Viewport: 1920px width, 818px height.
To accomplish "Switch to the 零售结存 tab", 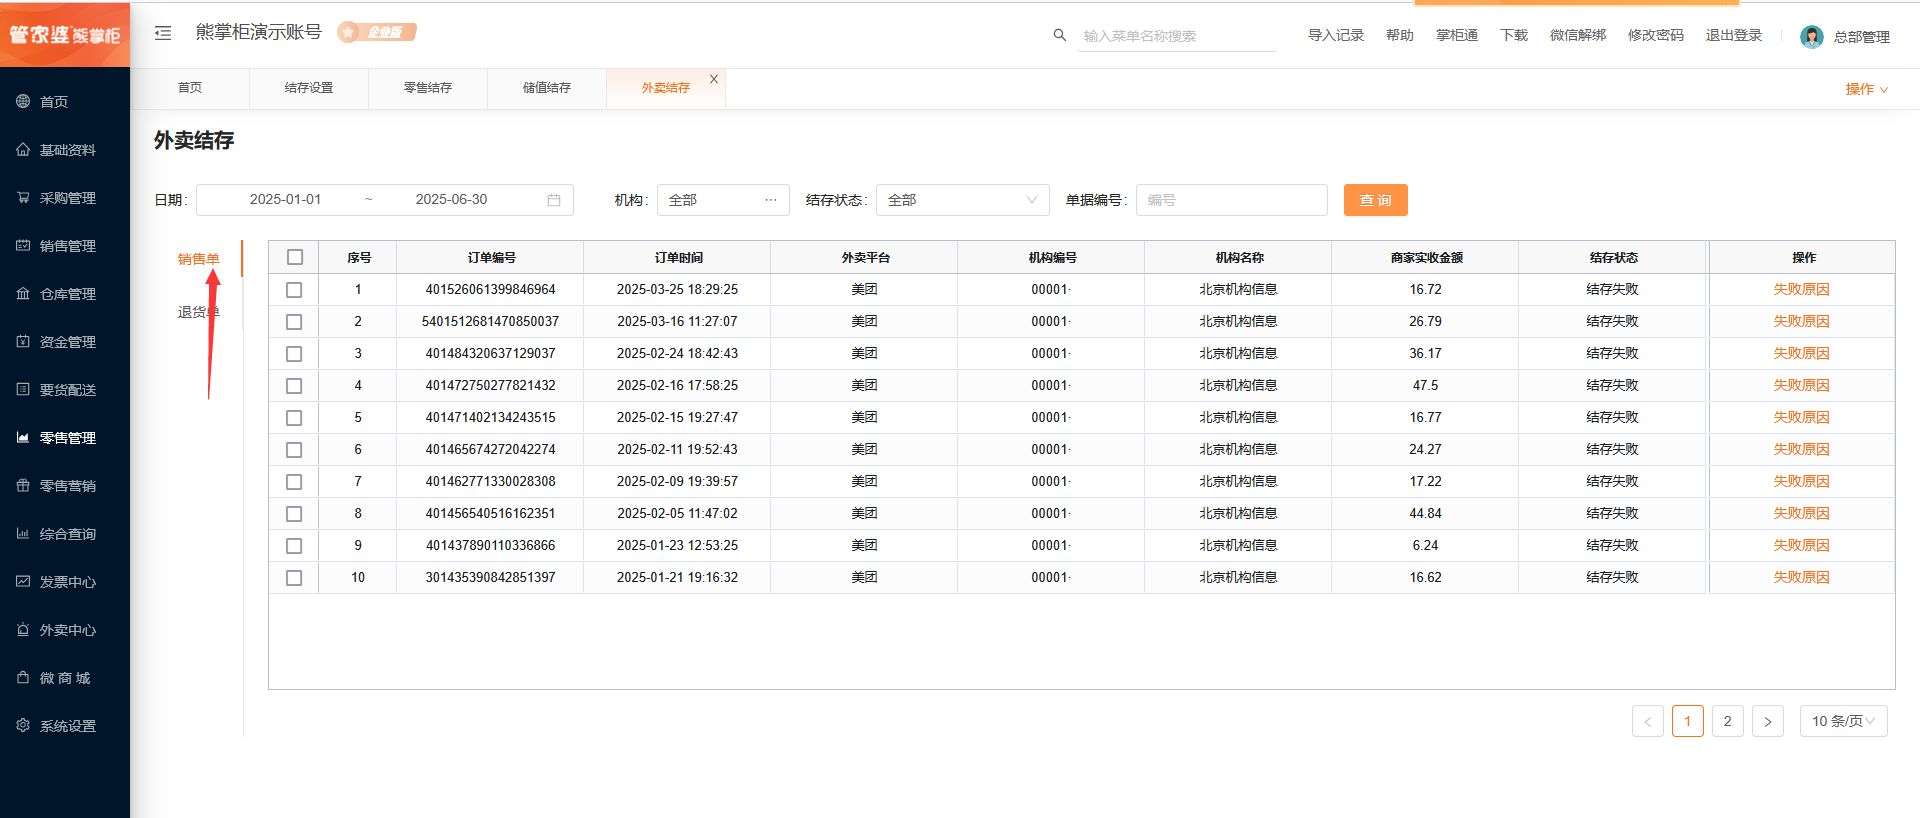I will [x=428, y=88].
